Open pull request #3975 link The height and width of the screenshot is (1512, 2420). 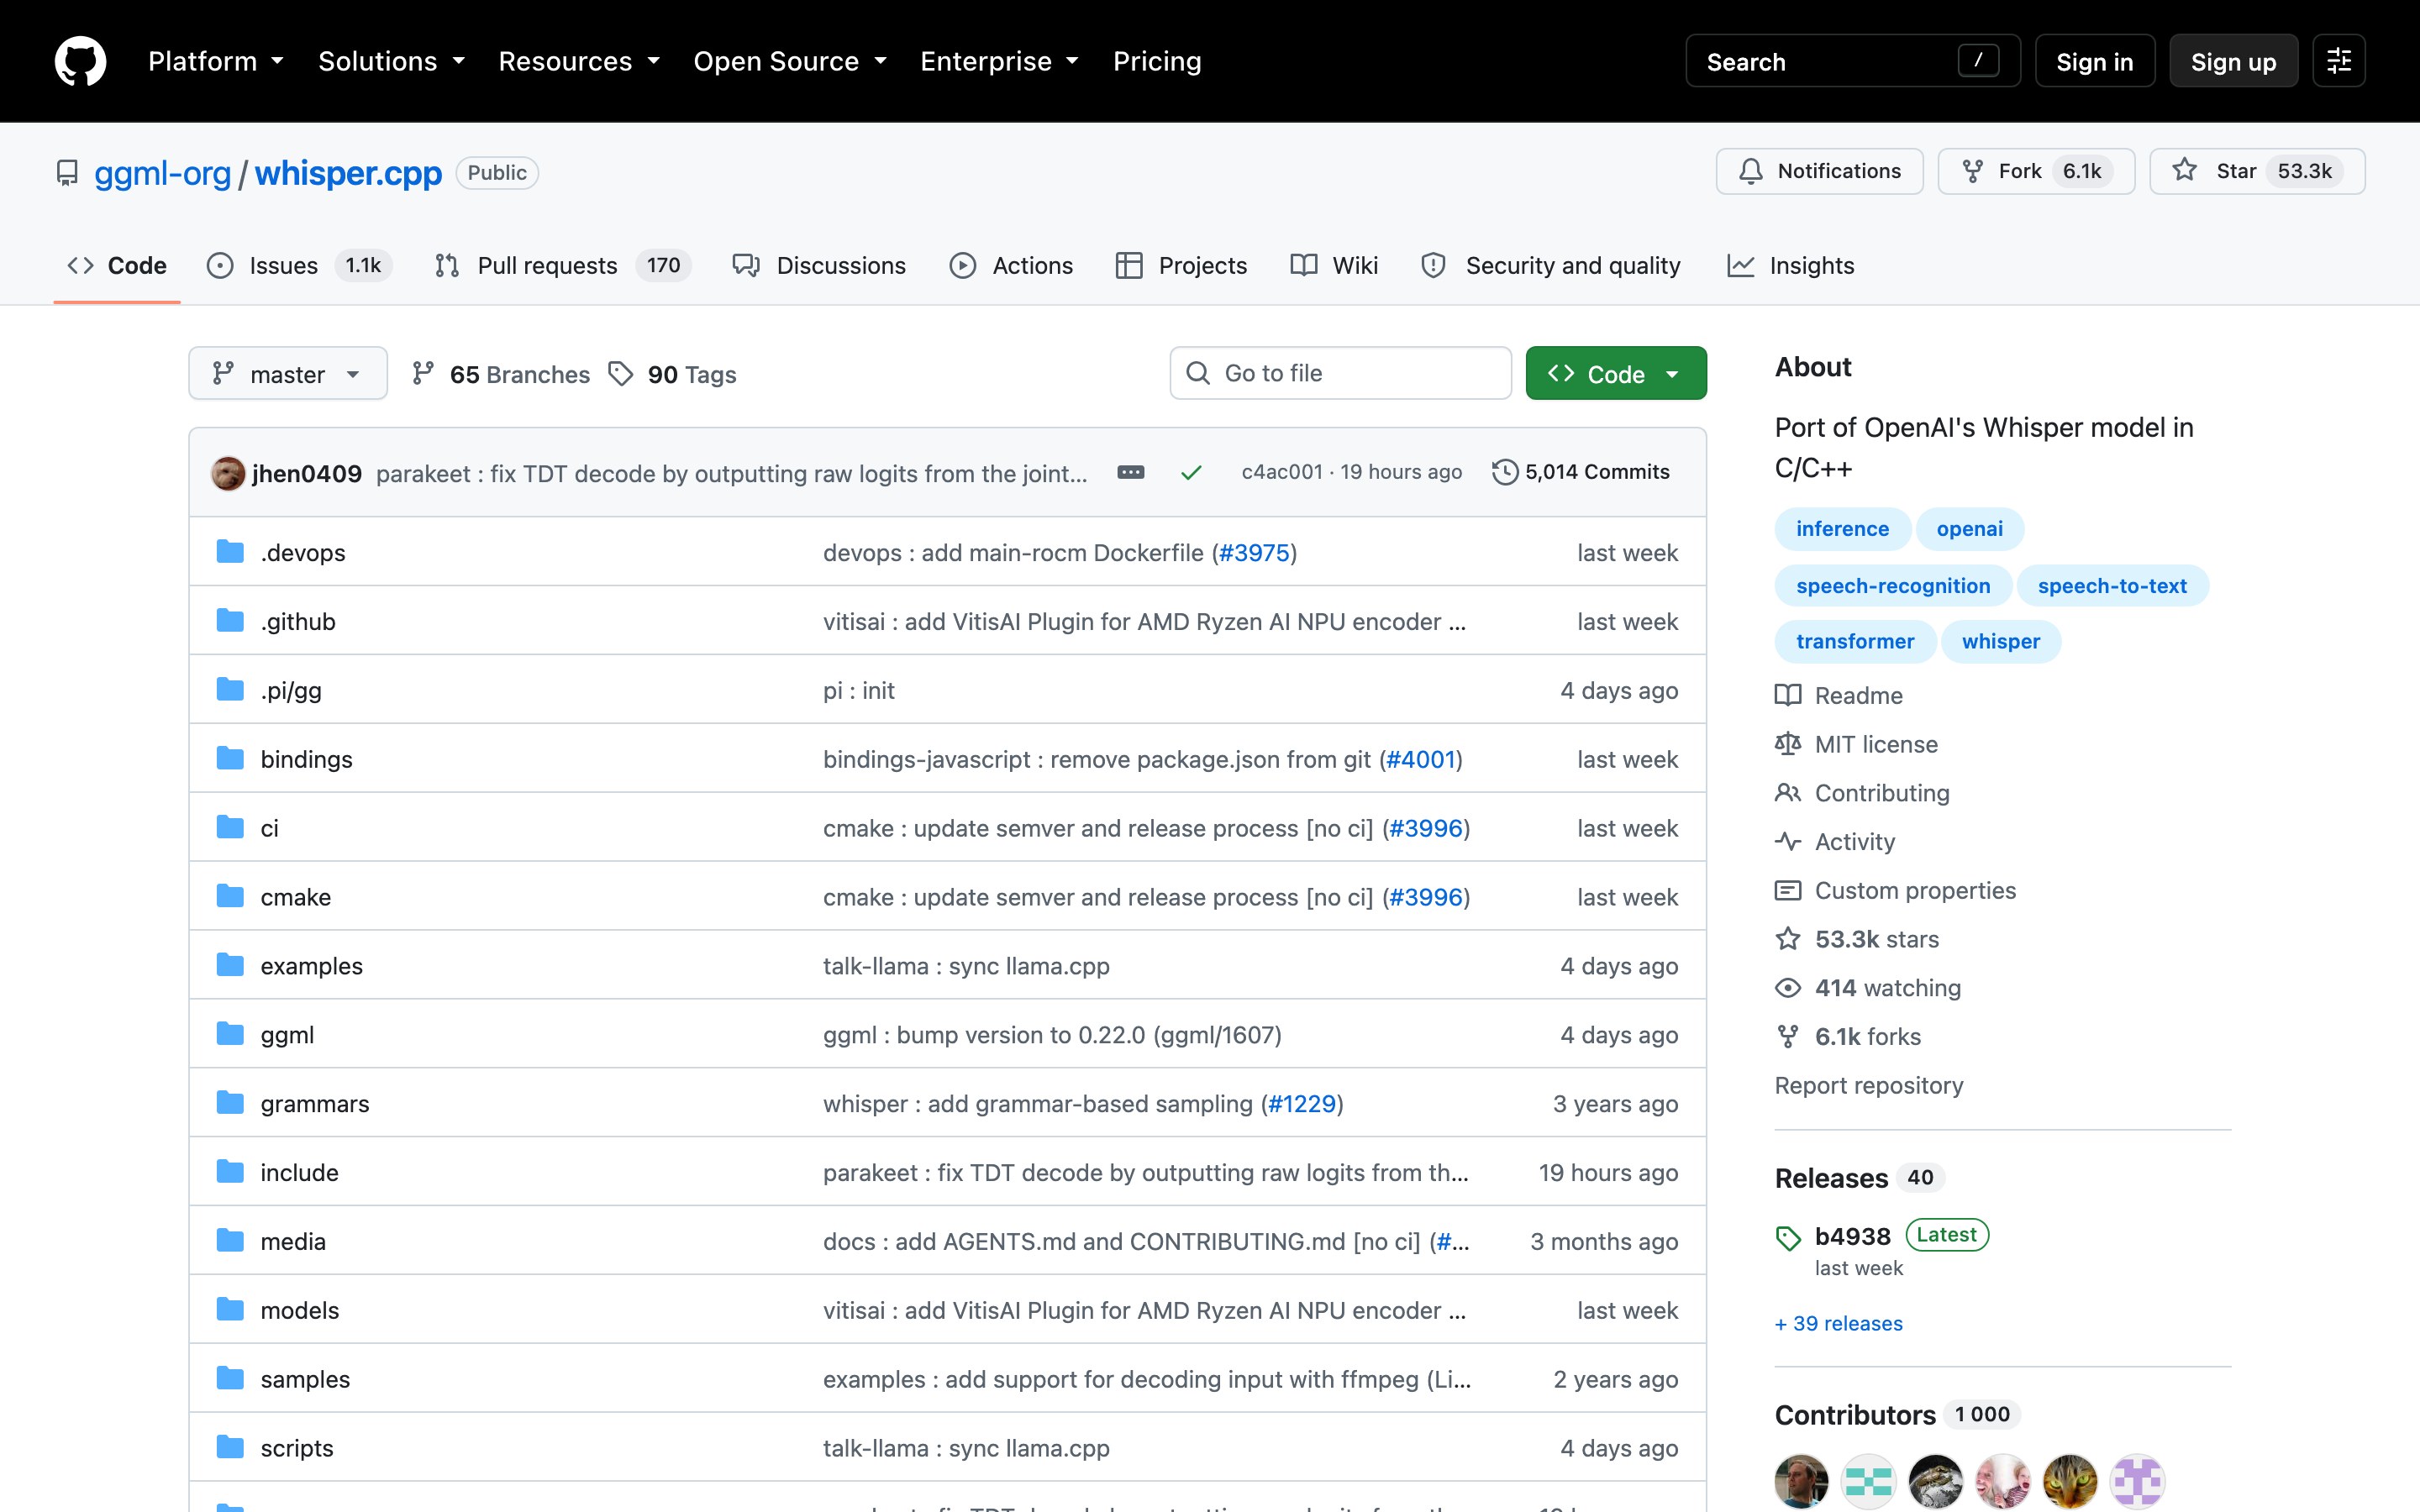(x=1254, y=552)
